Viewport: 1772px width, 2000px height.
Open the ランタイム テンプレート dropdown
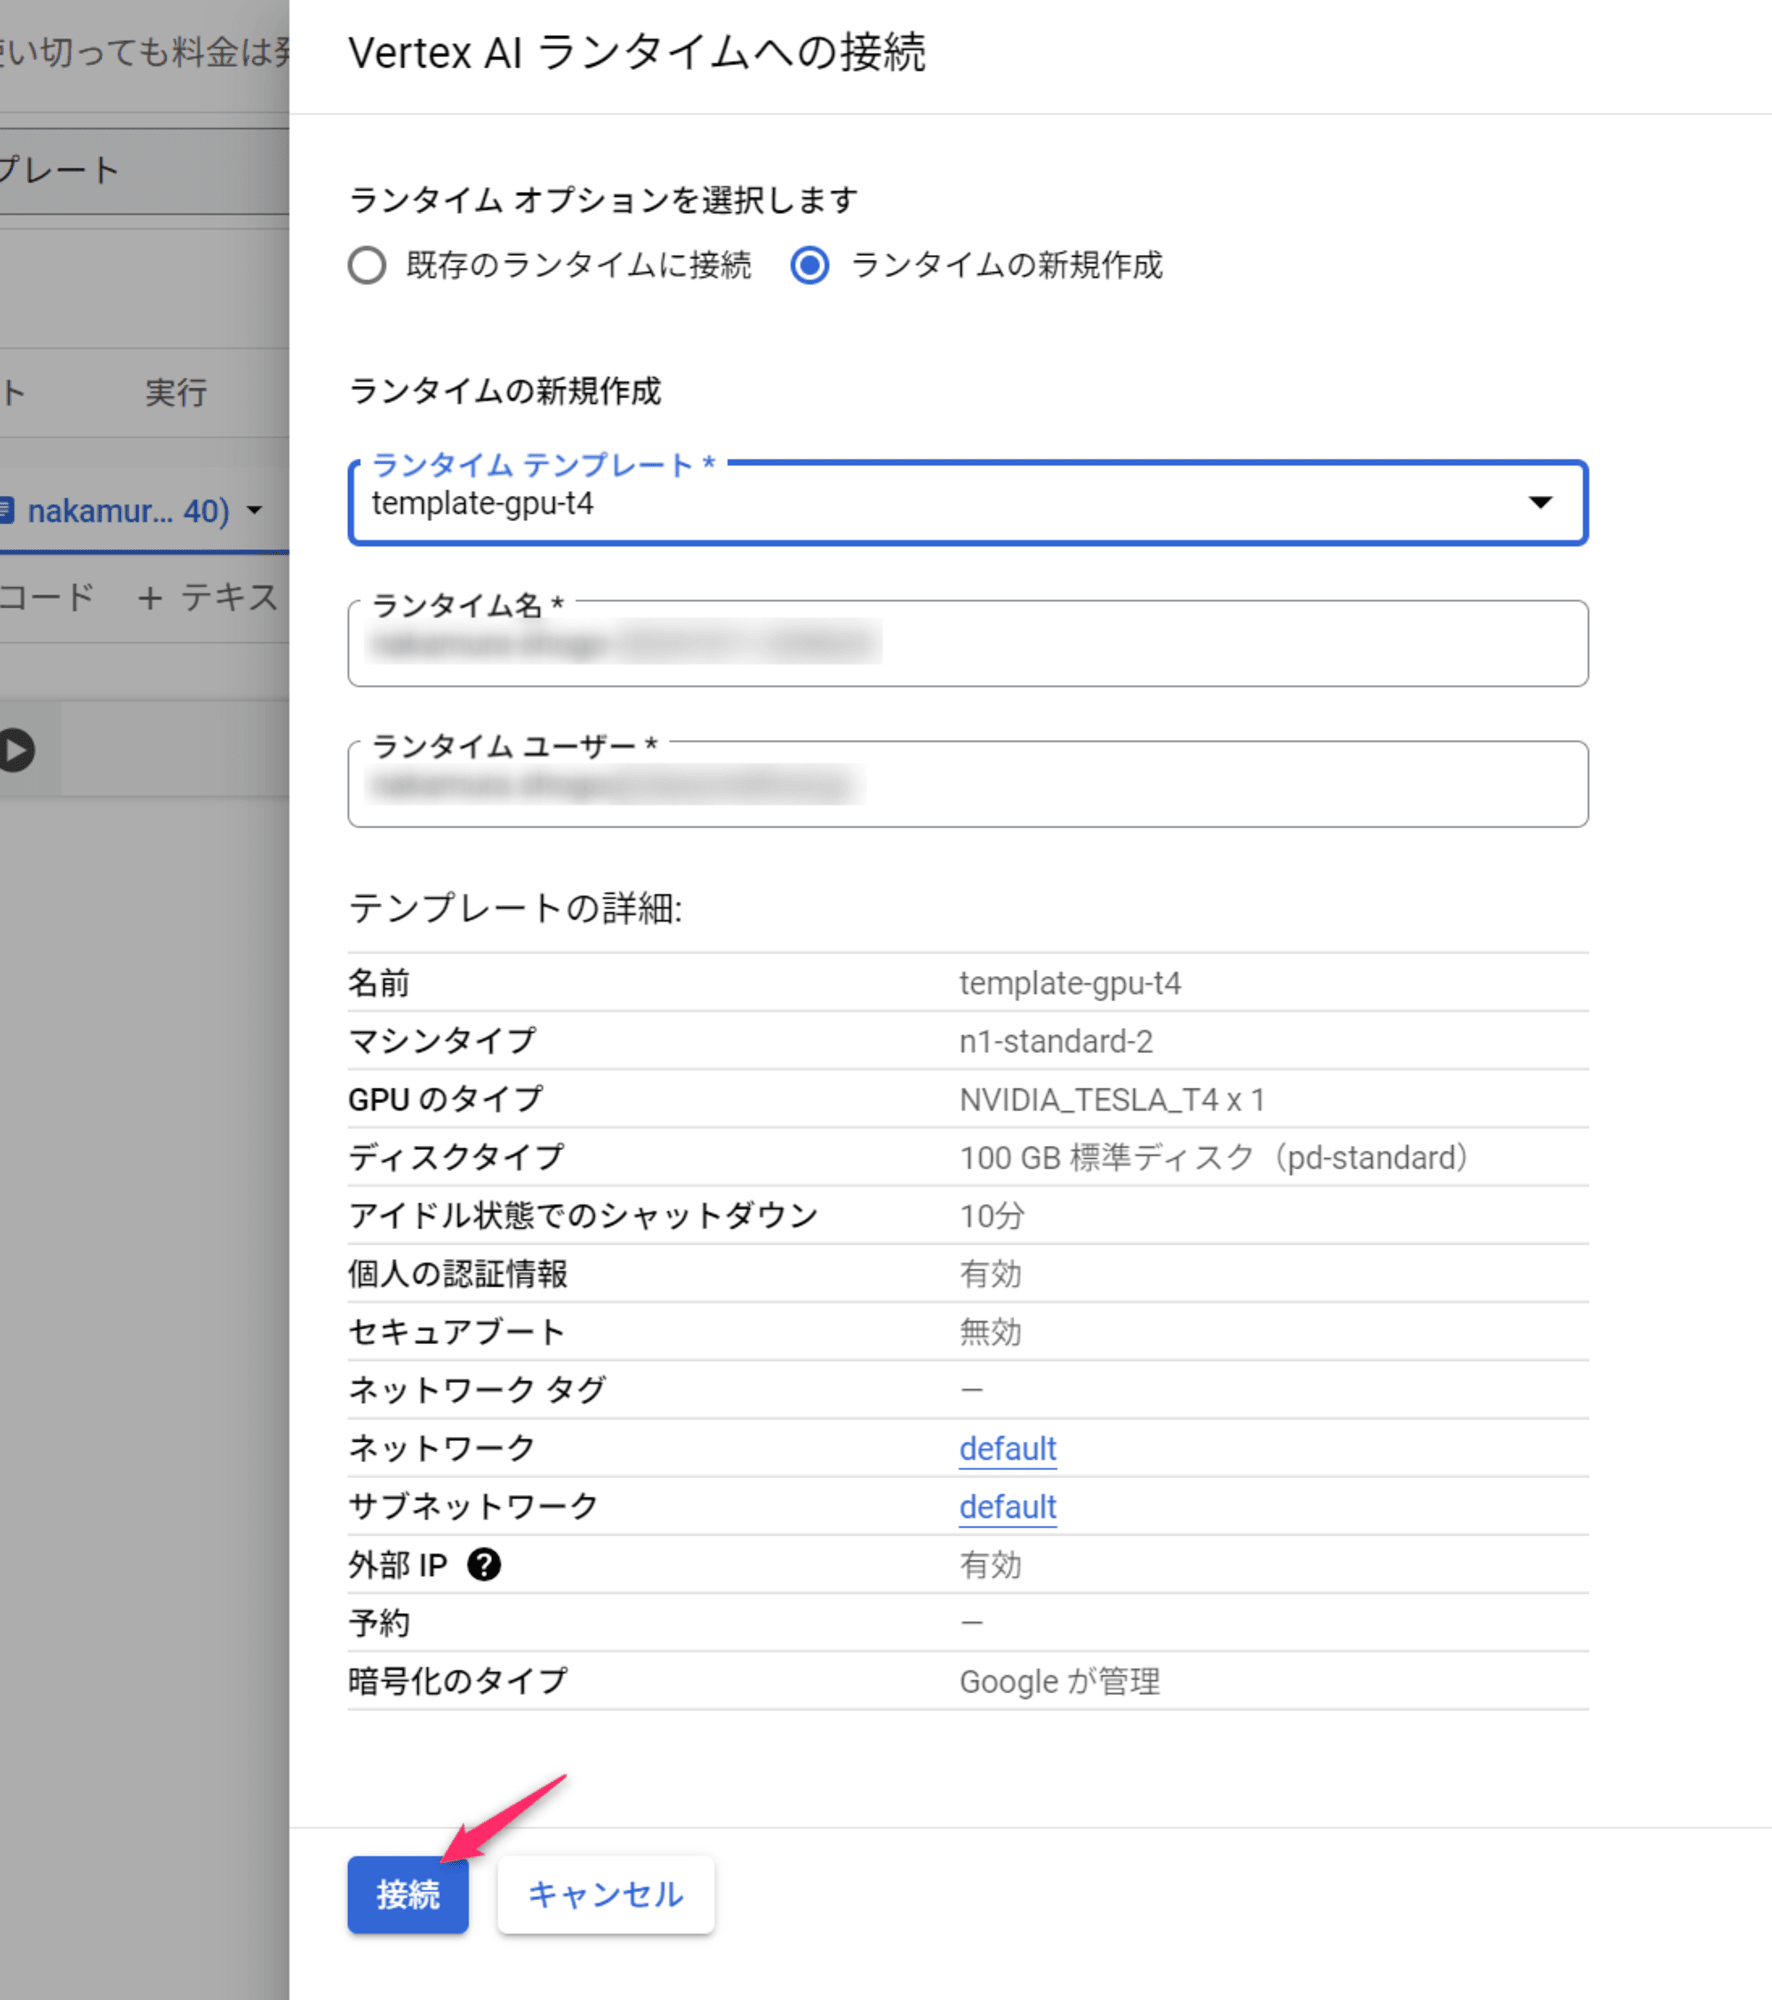coord(967,503)
